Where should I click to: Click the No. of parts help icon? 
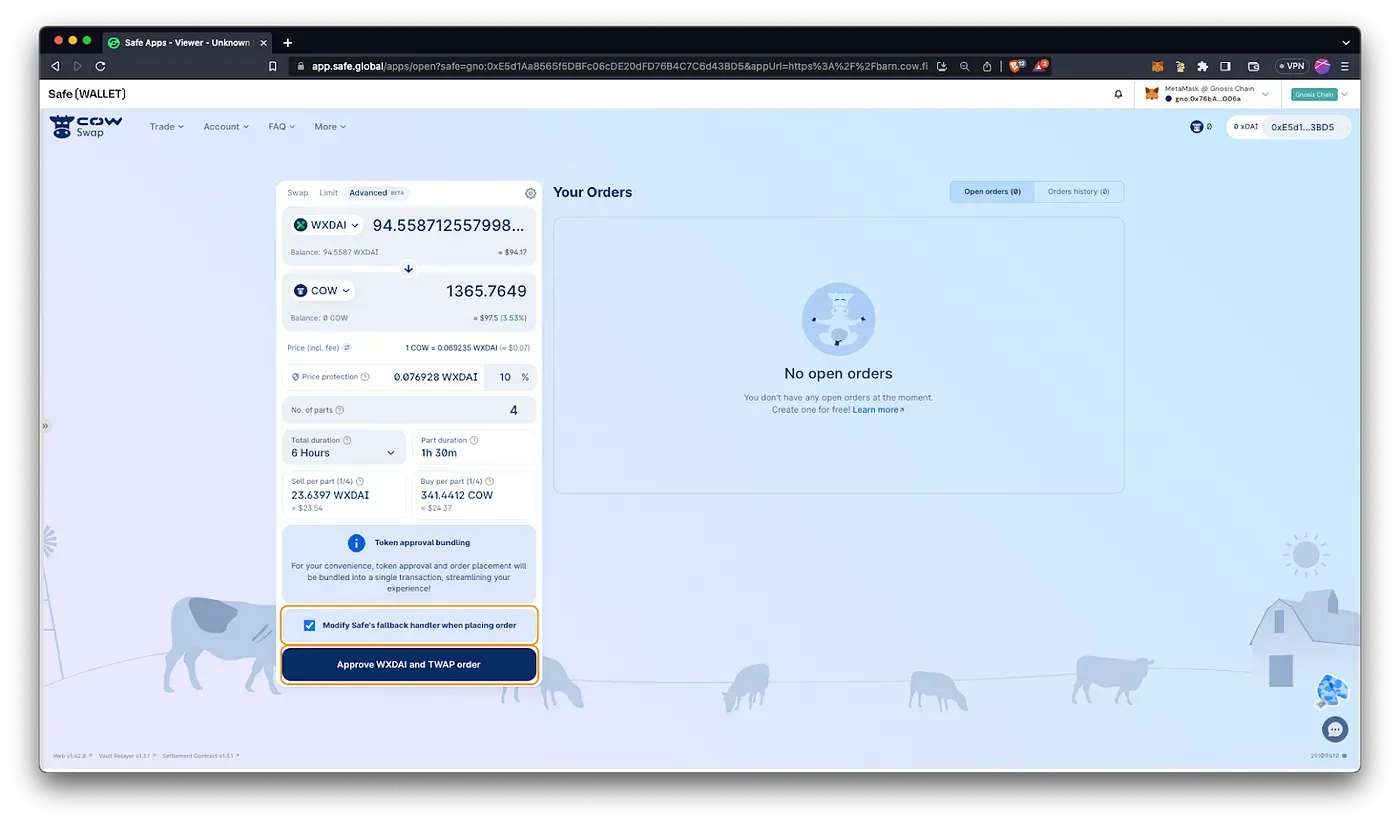click(x=340, y=410)
